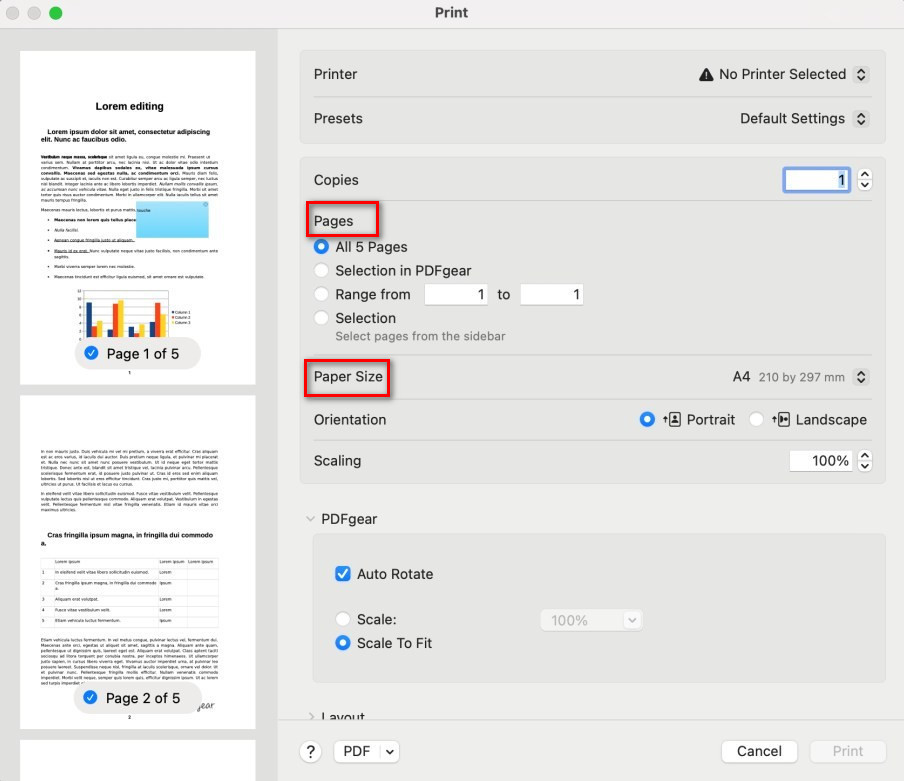Click the Landscape page orientation icon
The height and width of the screenshot is (781, 904).
(x=781, y=420)
